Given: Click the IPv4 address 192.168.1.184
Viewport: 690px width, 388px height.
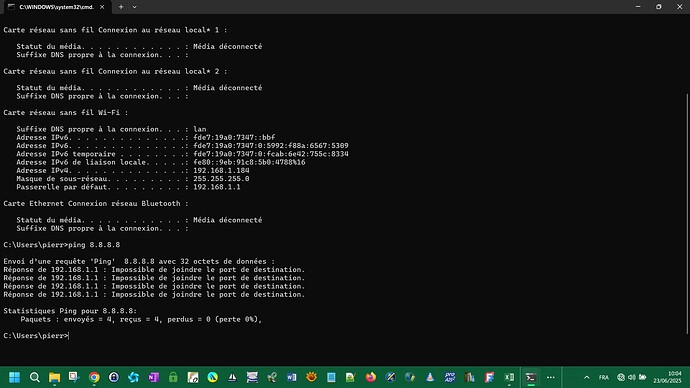Looking at the screenshot, I should pyautogui.click(x=221, y=170).
